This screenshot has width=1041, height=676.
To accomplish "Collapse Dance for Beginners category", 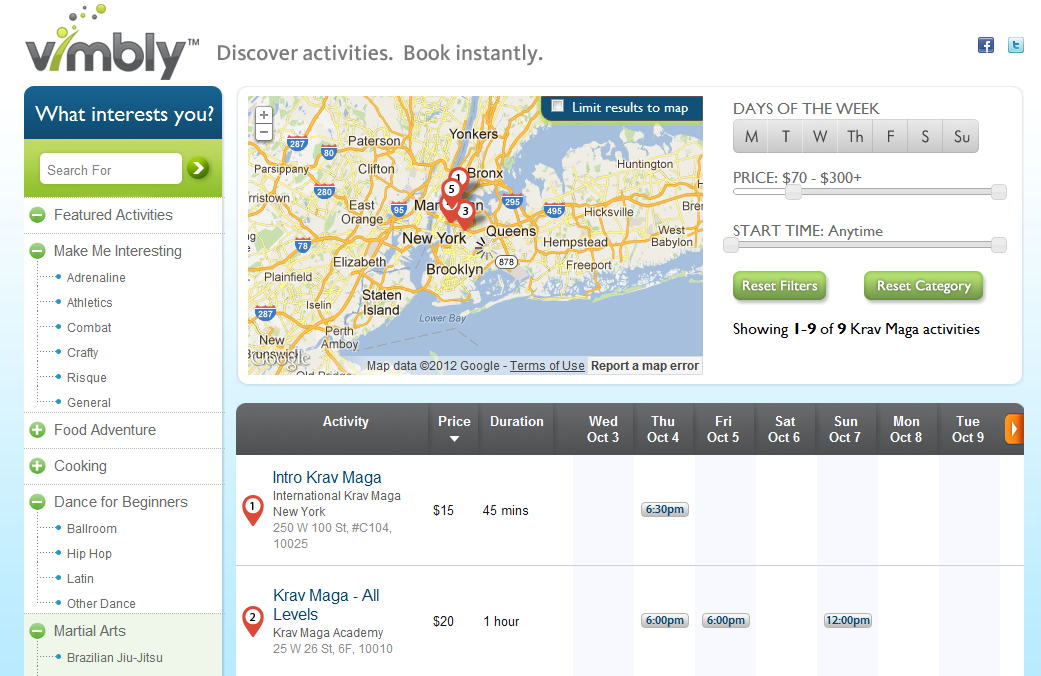I will (37, 502).
